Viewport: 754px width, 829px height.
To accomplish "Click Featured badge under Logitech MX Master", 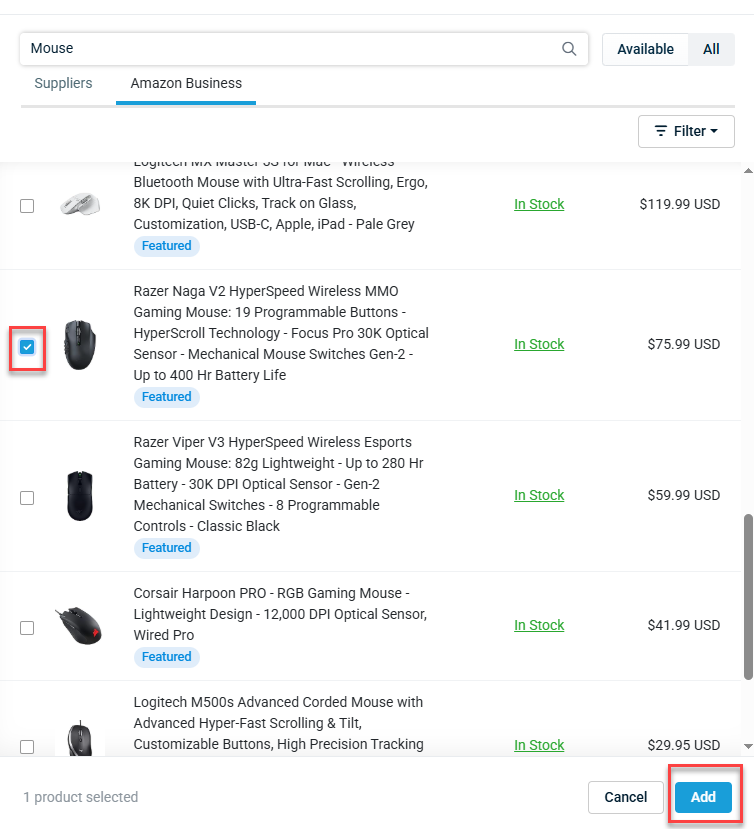I will [x=167, y=246].
